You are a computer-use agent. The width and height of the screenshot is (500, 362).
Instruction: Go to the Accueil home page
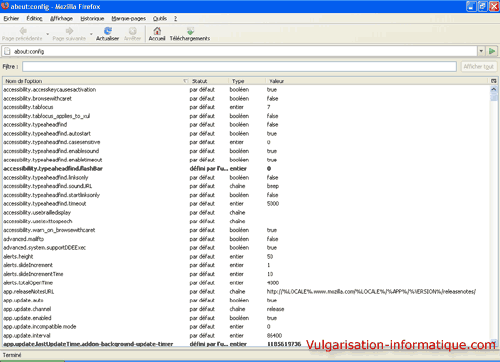pos(157,34)
